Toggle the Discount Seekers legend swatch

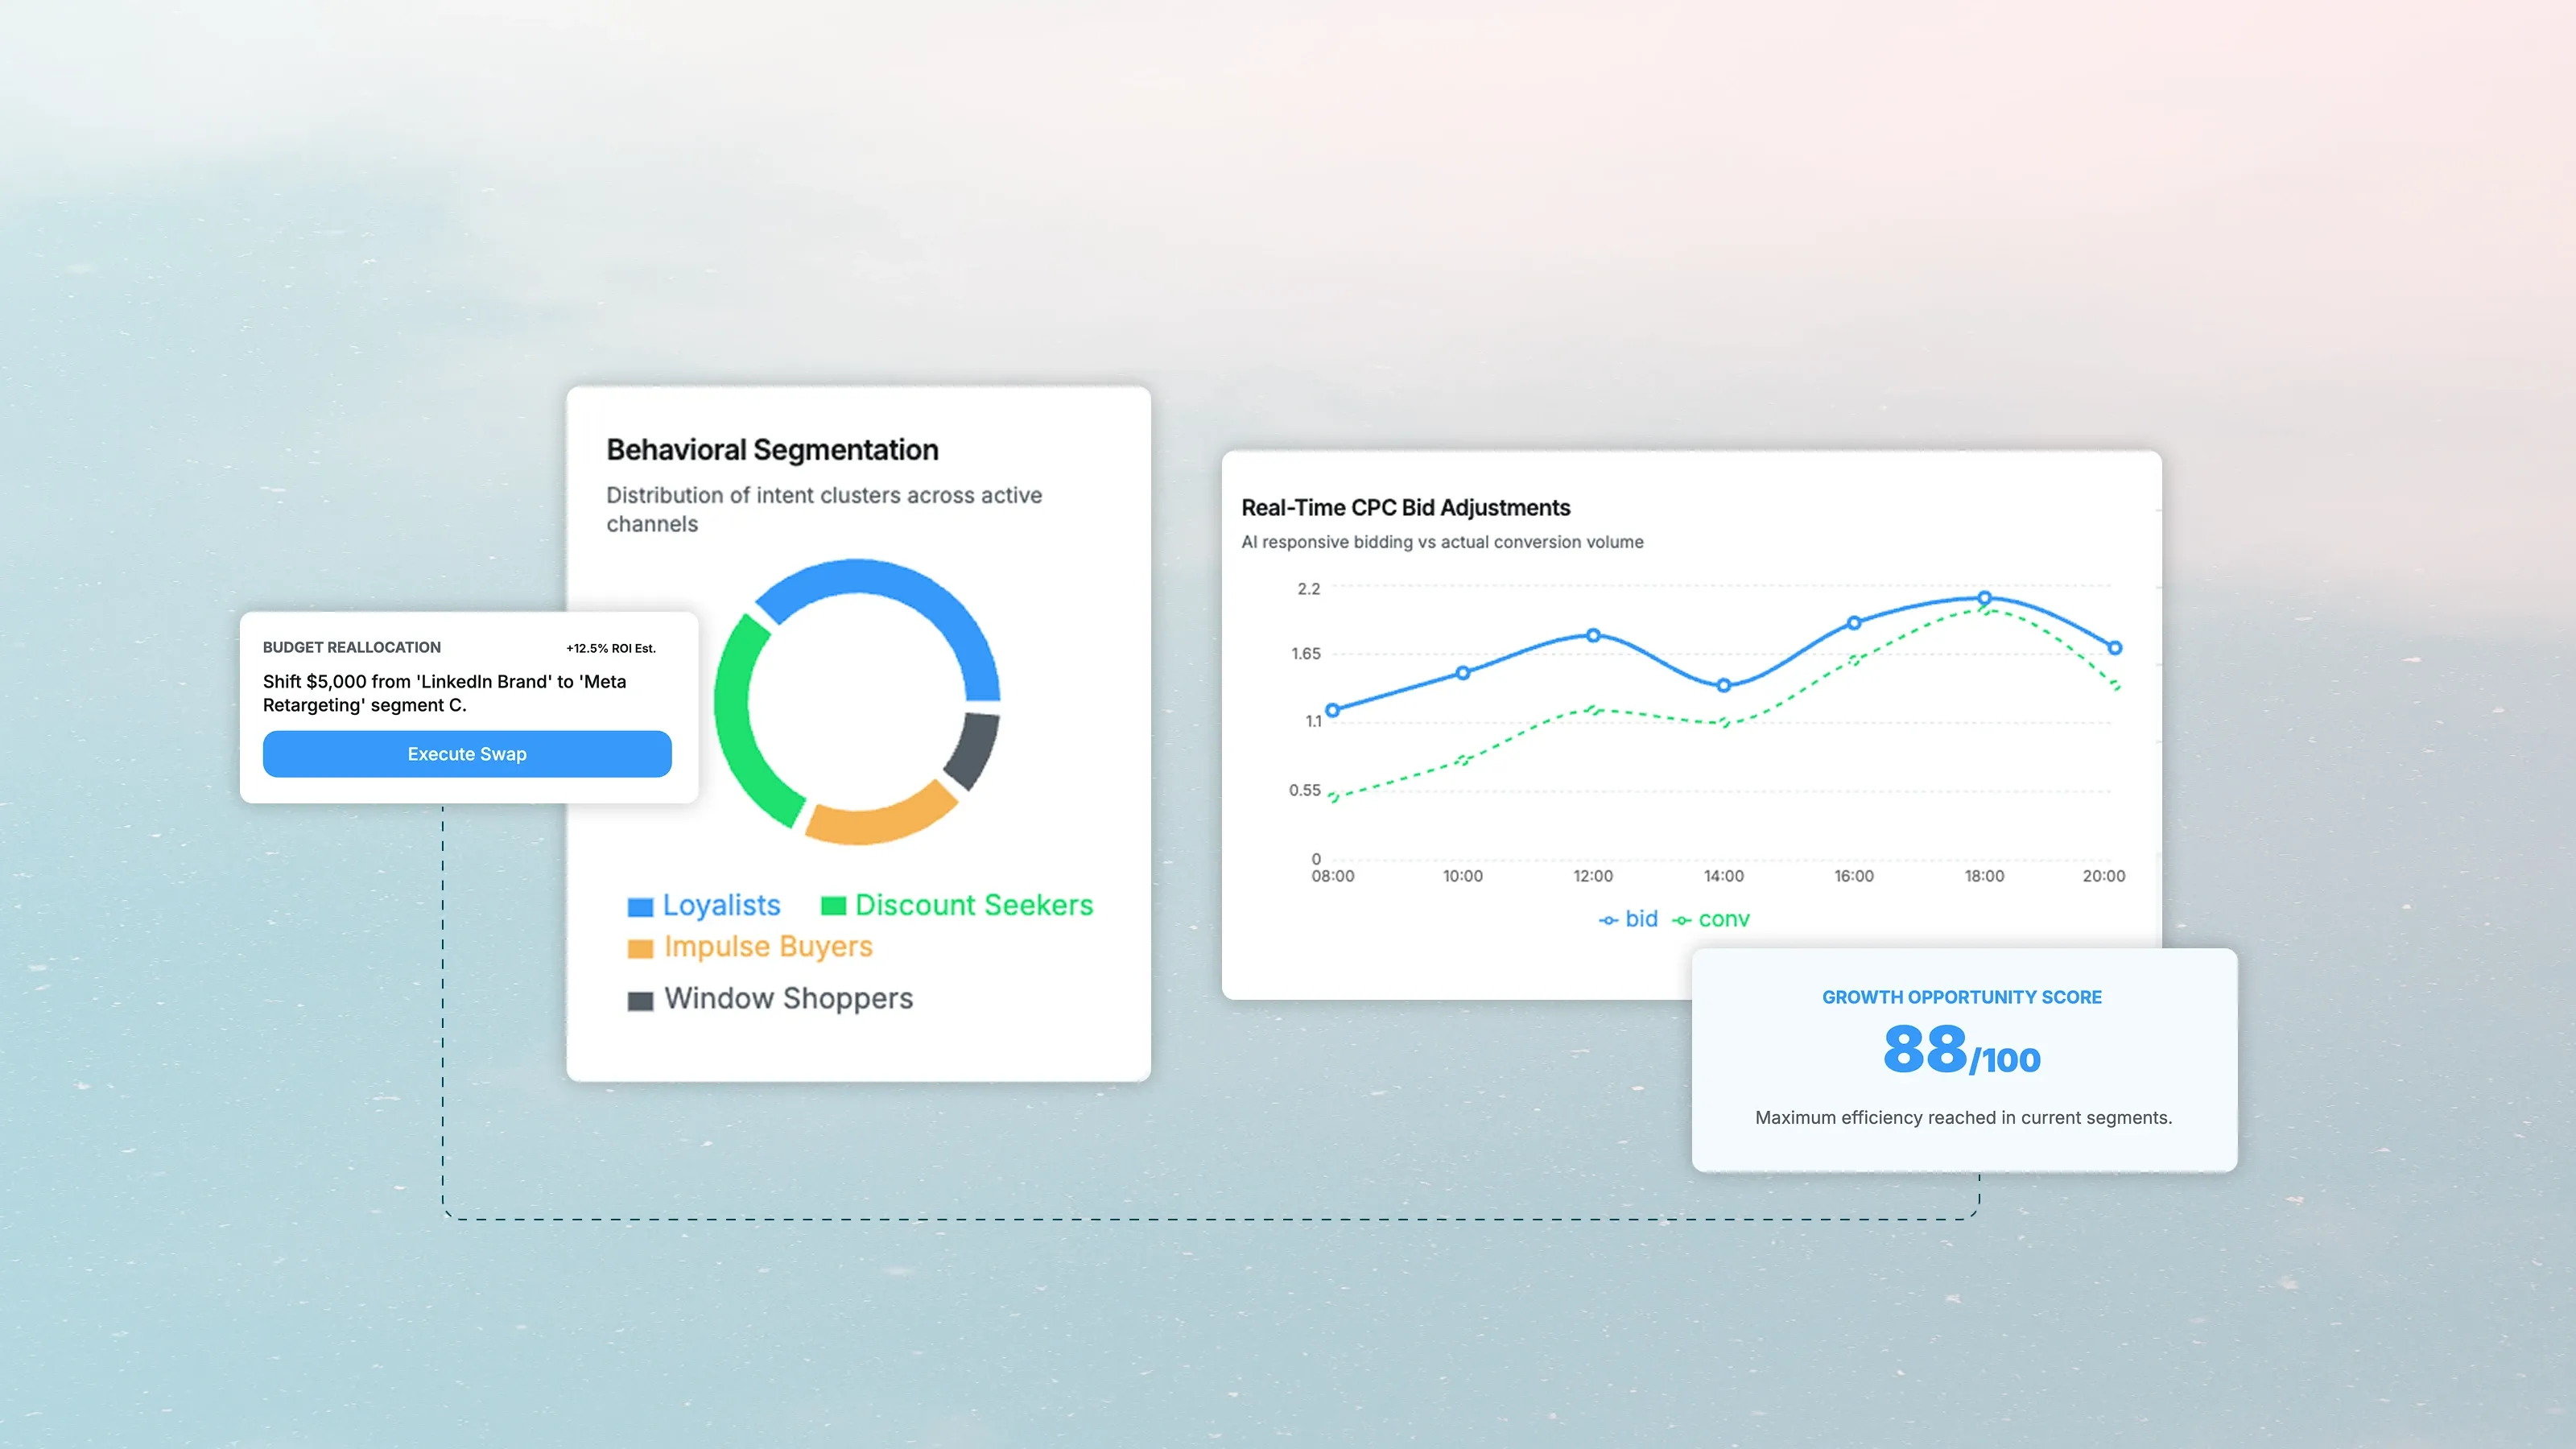(833, 906)
